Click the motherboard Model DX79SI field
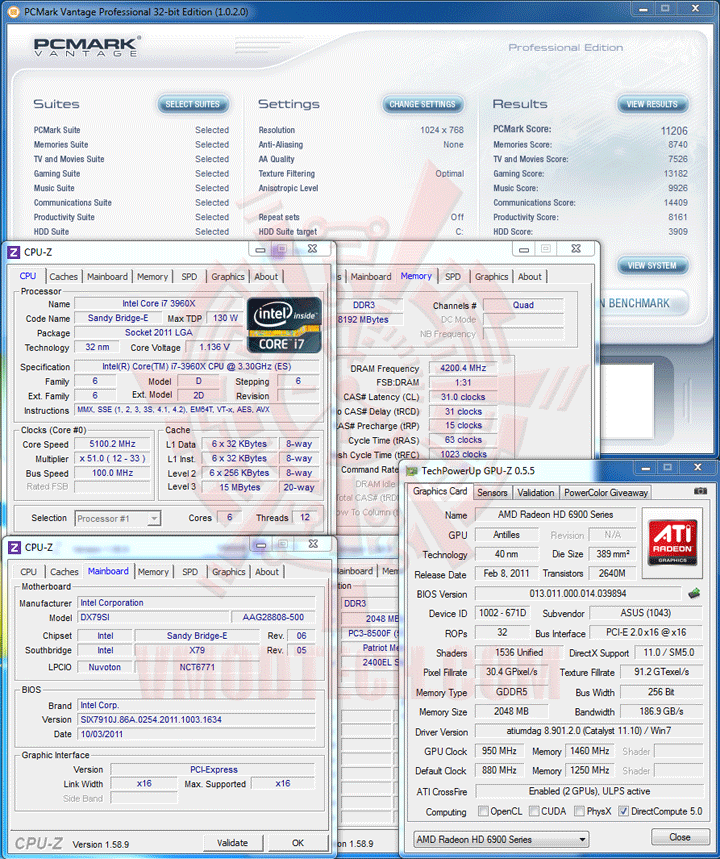 [152, 617]
